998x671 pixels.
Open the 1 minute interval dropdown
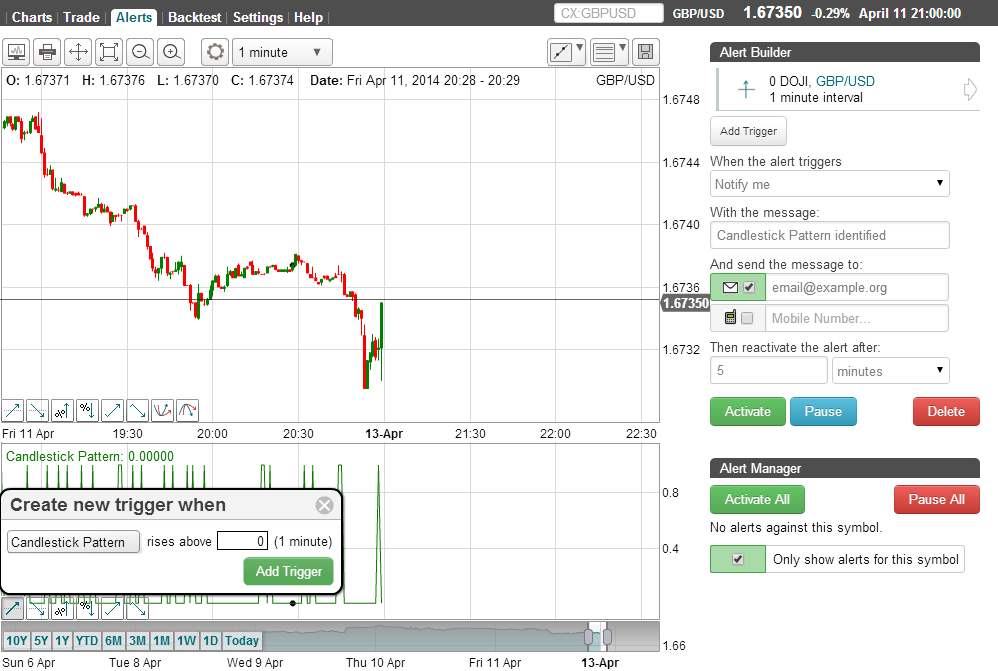pyautogui.click(x=283, y=52)
